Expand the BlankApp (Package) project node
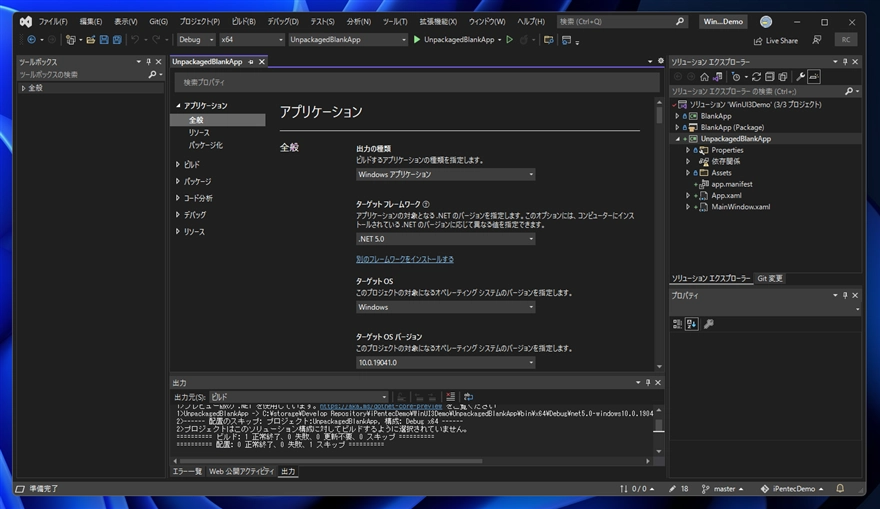This screenshot has height=509, width=880. tap(677, 127)
